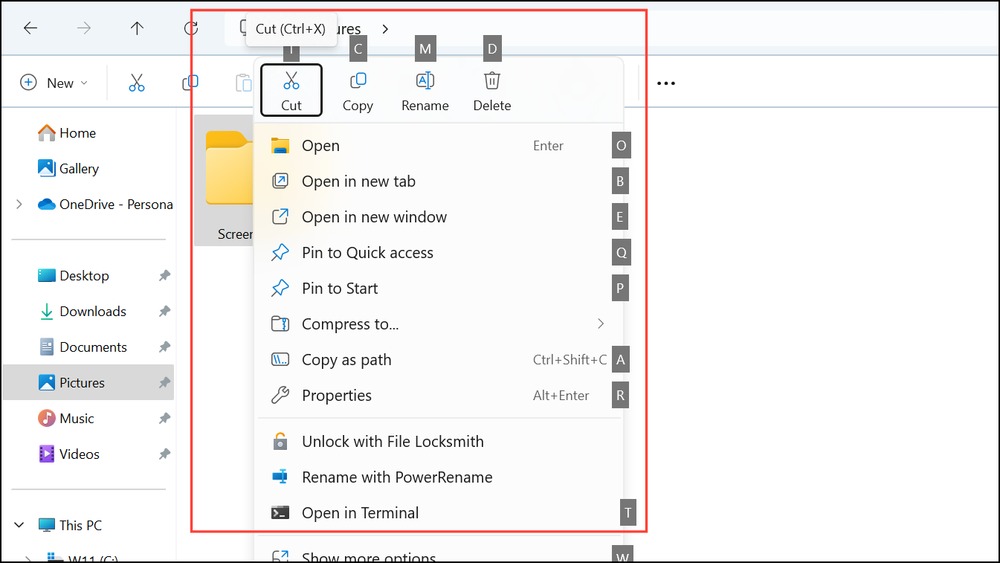Choose Rename with PowerRename
This screenshot has height=563, width=1000.
pos(439,477)
